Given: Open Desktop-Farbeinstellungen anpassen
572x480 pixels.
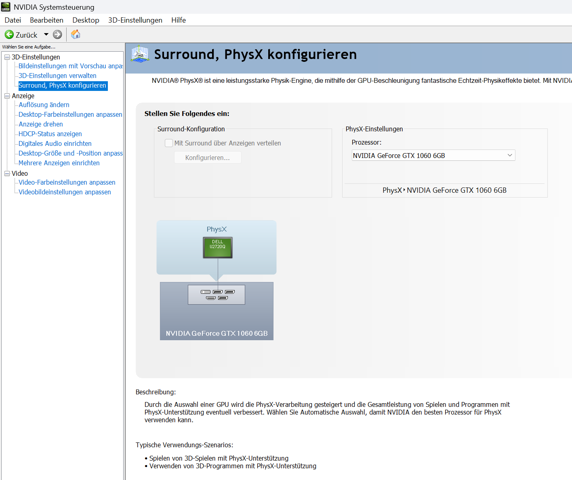Looking at the screenshot, I should click(70, 115).
